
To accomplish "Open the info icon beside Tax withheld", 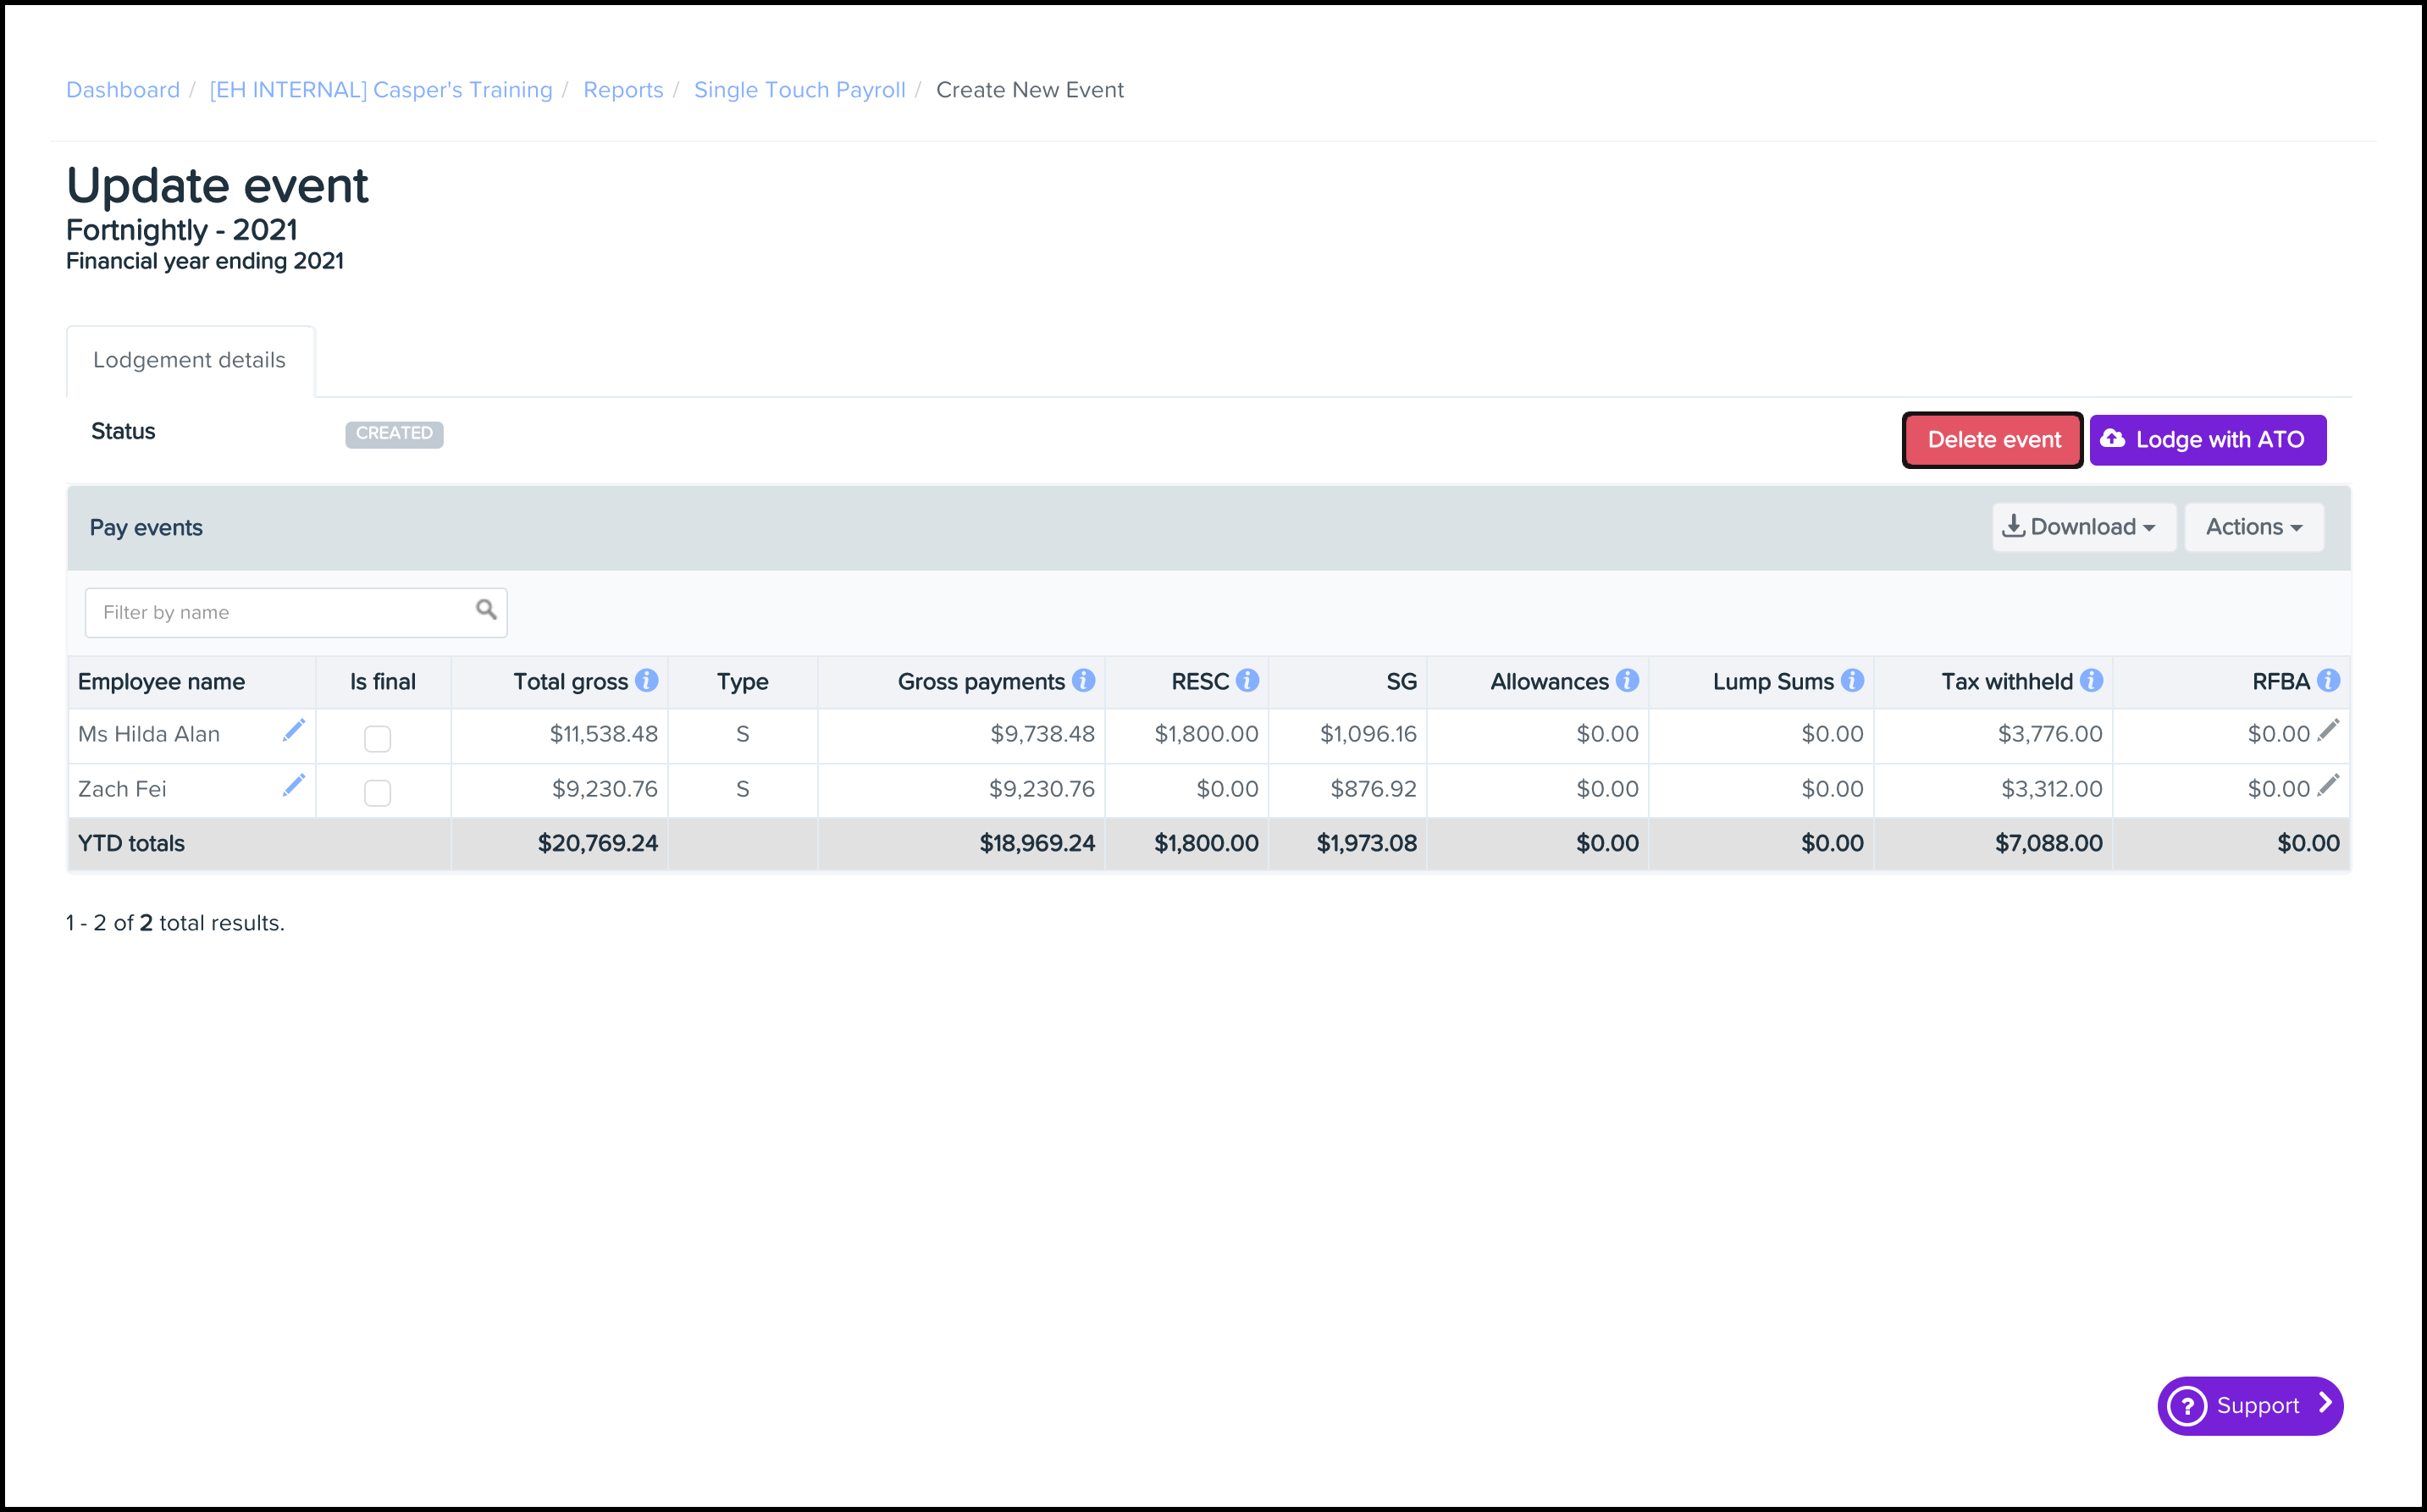I will point(2091,681).
